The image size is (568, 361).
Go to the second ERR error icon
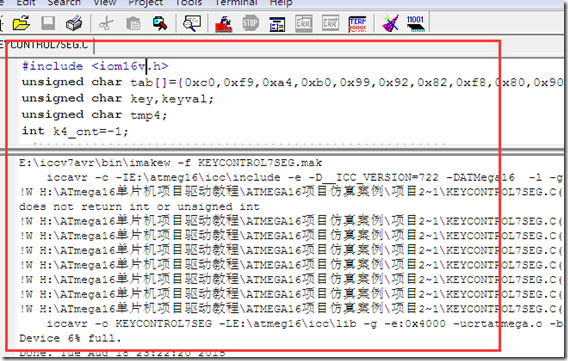330,24
